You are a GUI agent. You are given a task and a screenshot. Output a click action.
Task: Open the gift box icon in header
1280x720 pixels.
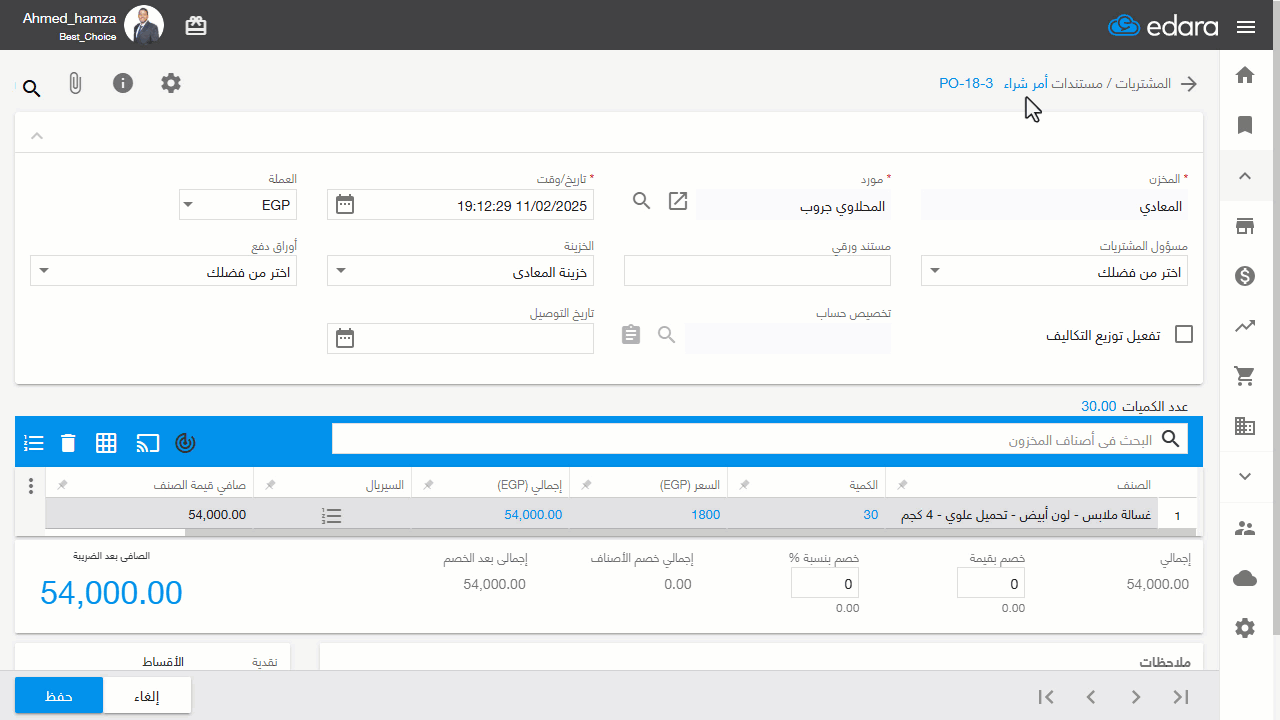pos(196,26)
